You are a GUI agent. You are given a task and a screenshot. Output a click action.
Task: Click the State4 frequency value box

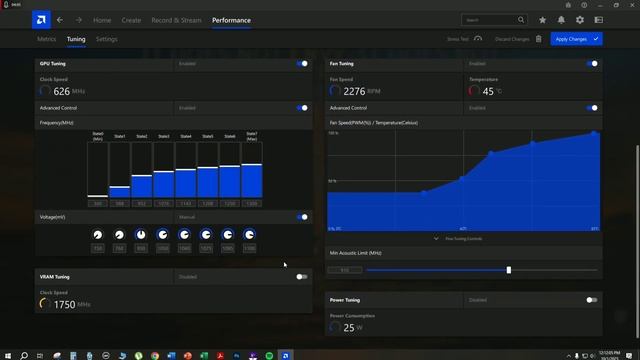point(186,203)
